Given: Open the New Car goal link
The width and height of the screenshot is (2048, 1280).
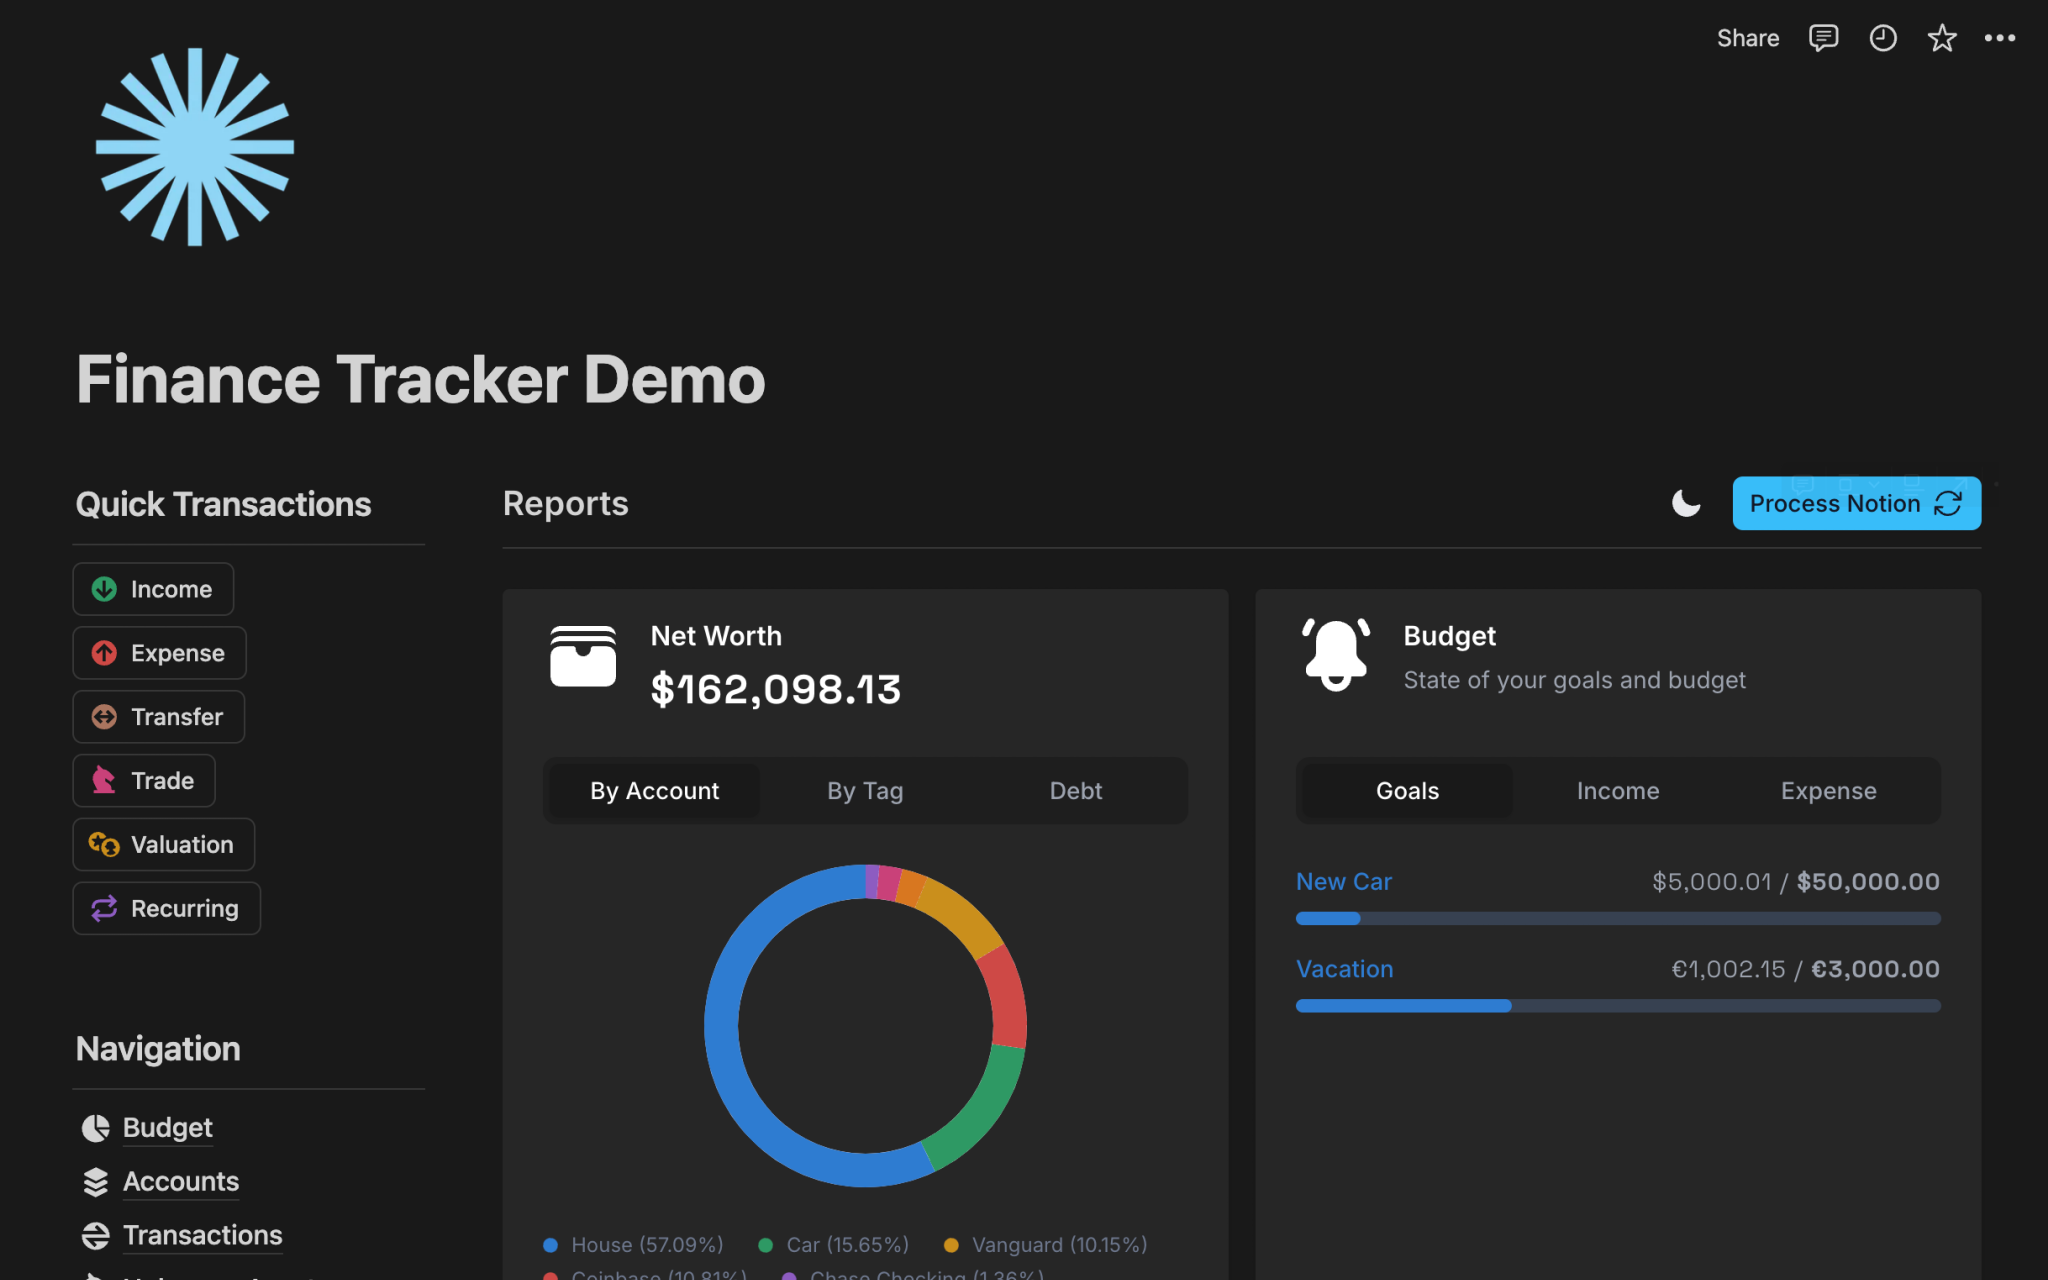Looking at the screenshot, I should tap(1344, 881).
